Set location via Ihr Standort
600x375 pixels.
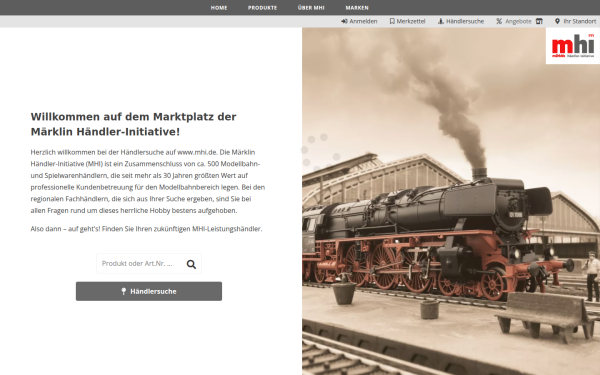(x=576, y=21)
